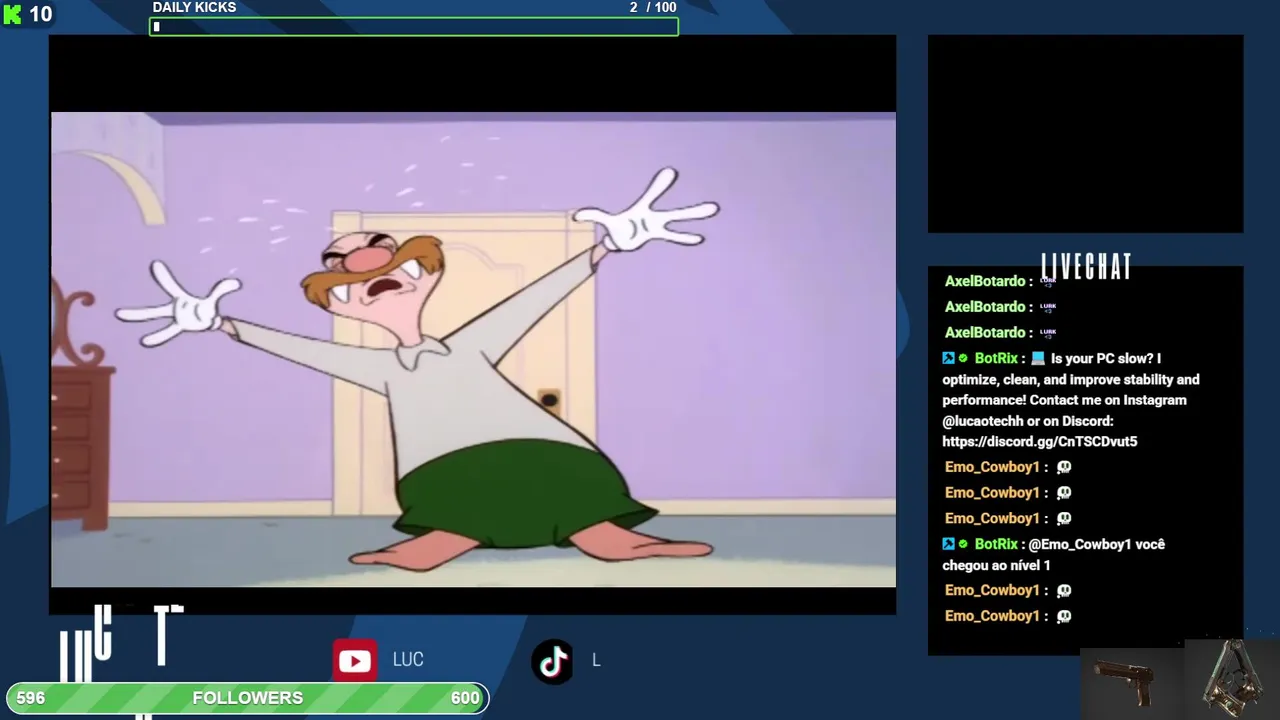Click BotRix name on the level-up message
This screenshot has height=720, width=1280.
pyautogui.click(x=996, y=544)
